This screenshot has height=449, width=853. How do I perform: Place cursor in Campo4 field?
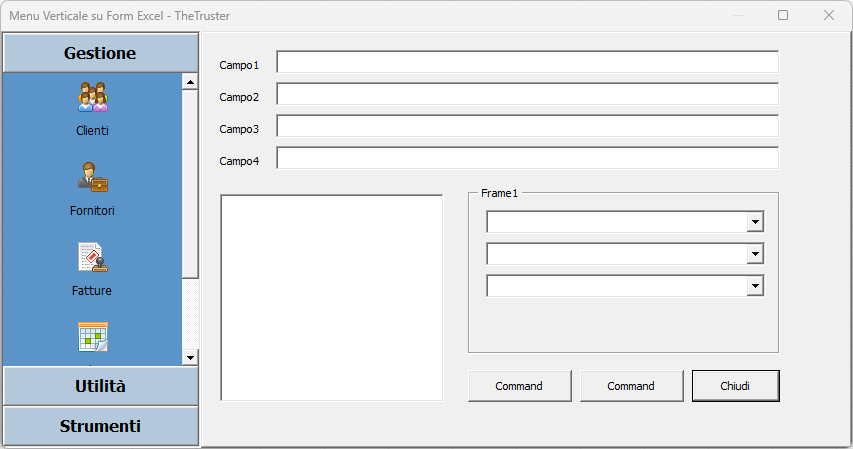point(527,159)
